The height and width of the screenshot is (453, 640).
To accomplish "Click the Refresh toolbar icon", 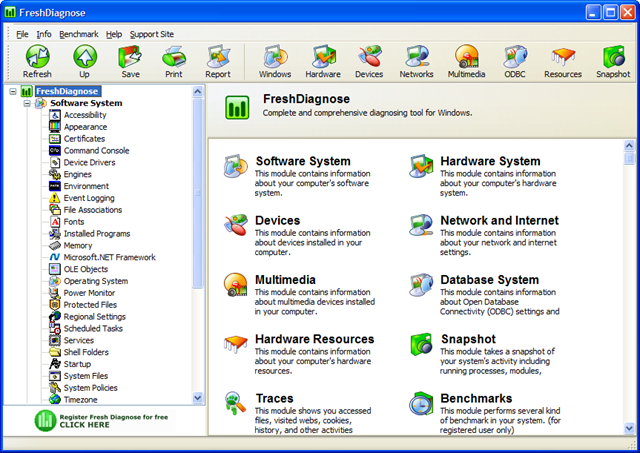I will pyautogui.click(x=38, y=56).
